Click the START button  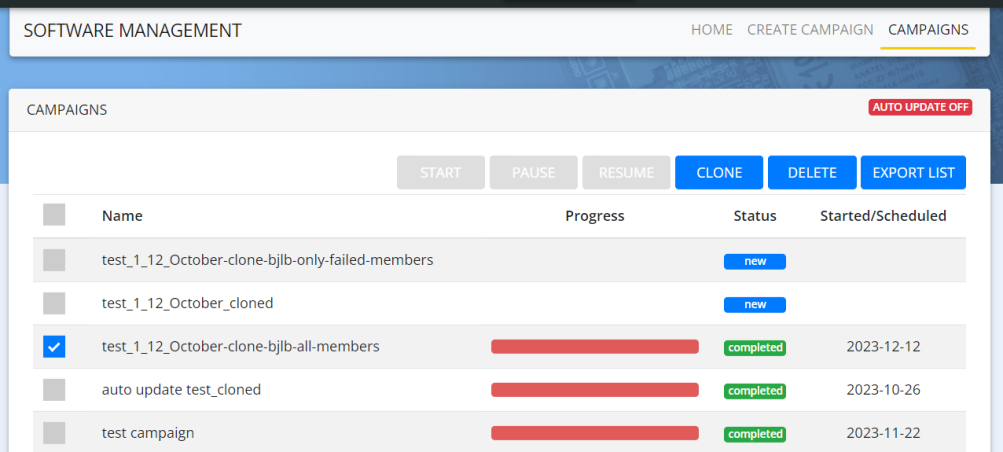[x=441, y=172]
